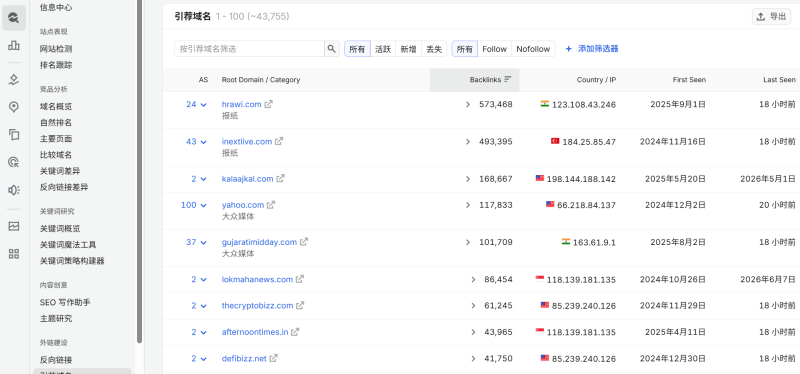Open thecryptobizz.com external link icon

301,305
